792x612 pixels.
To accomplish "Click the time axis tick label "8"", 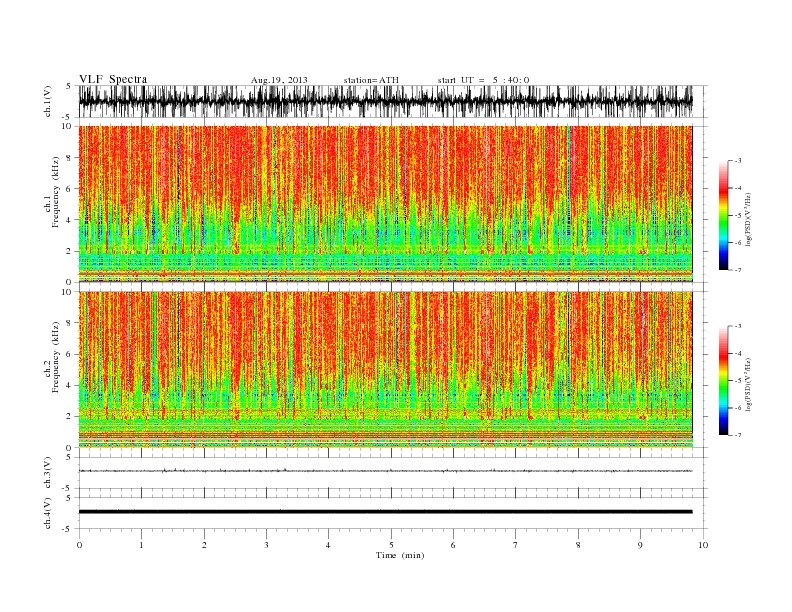I will pos(578,545).
